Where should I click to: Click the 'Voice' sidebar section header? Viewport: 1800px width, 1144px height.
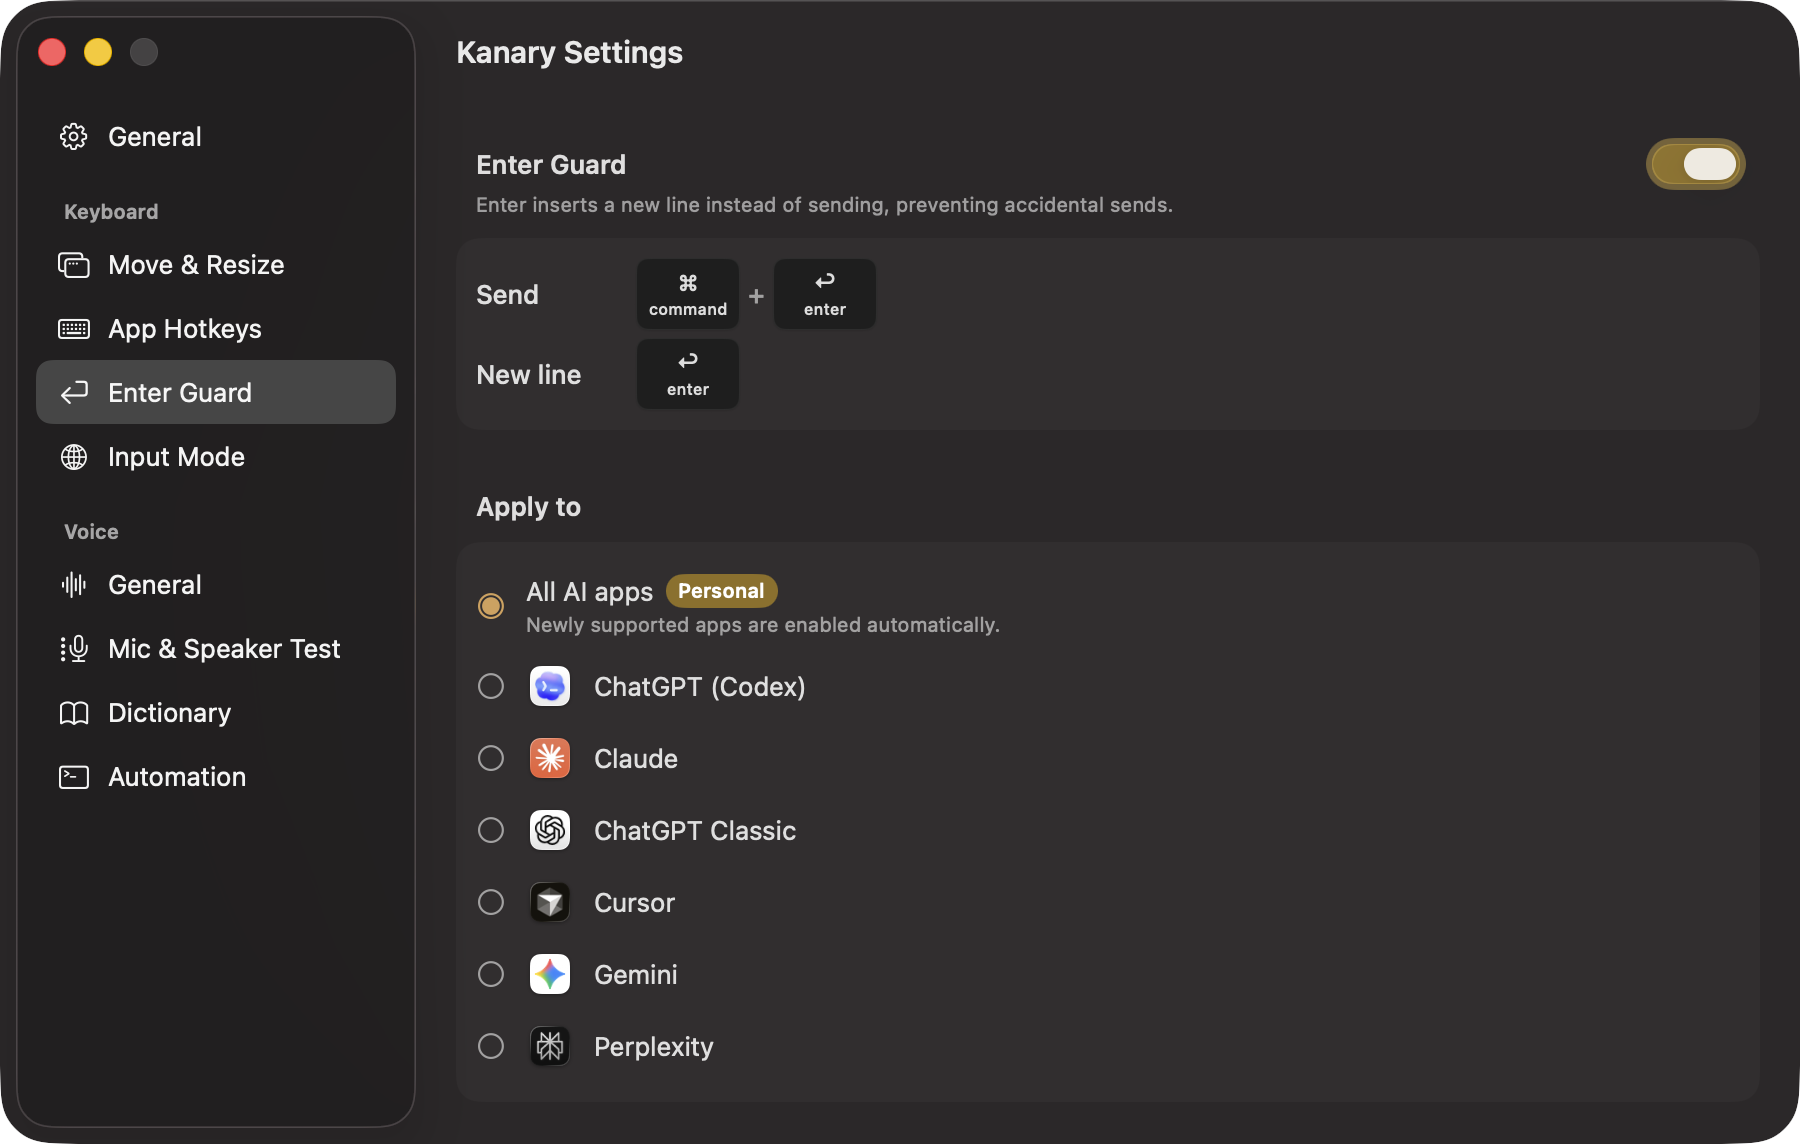tap(91, 532)
